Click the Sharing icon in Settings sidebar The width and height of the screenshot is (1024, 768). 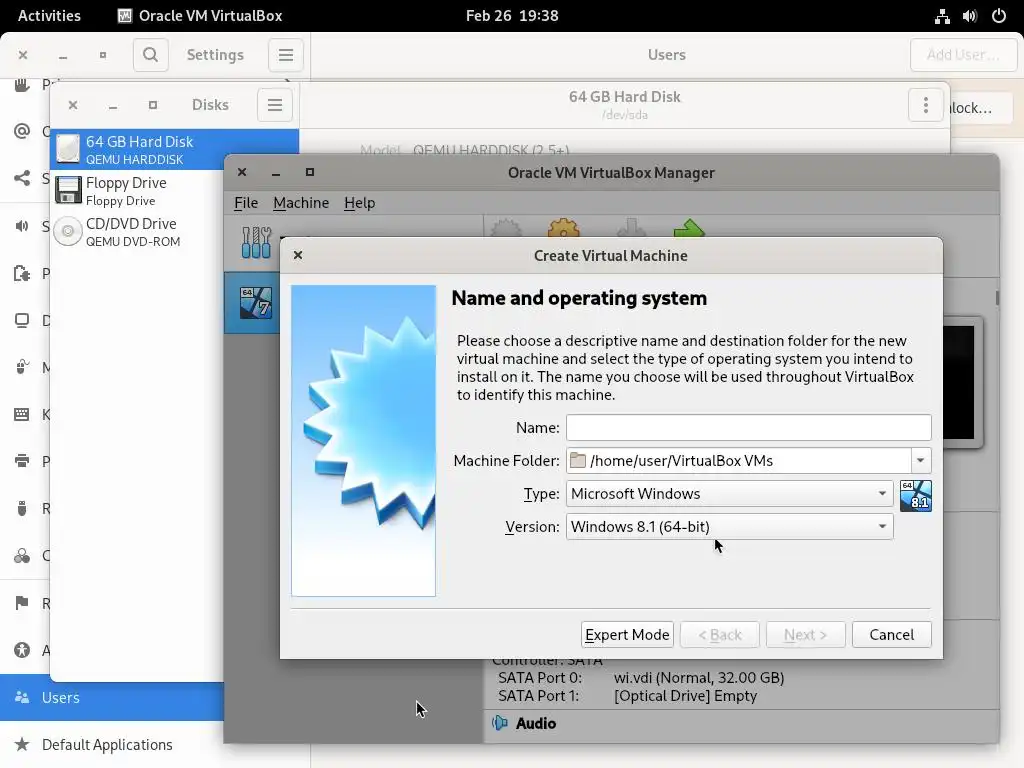pos(22,178)
